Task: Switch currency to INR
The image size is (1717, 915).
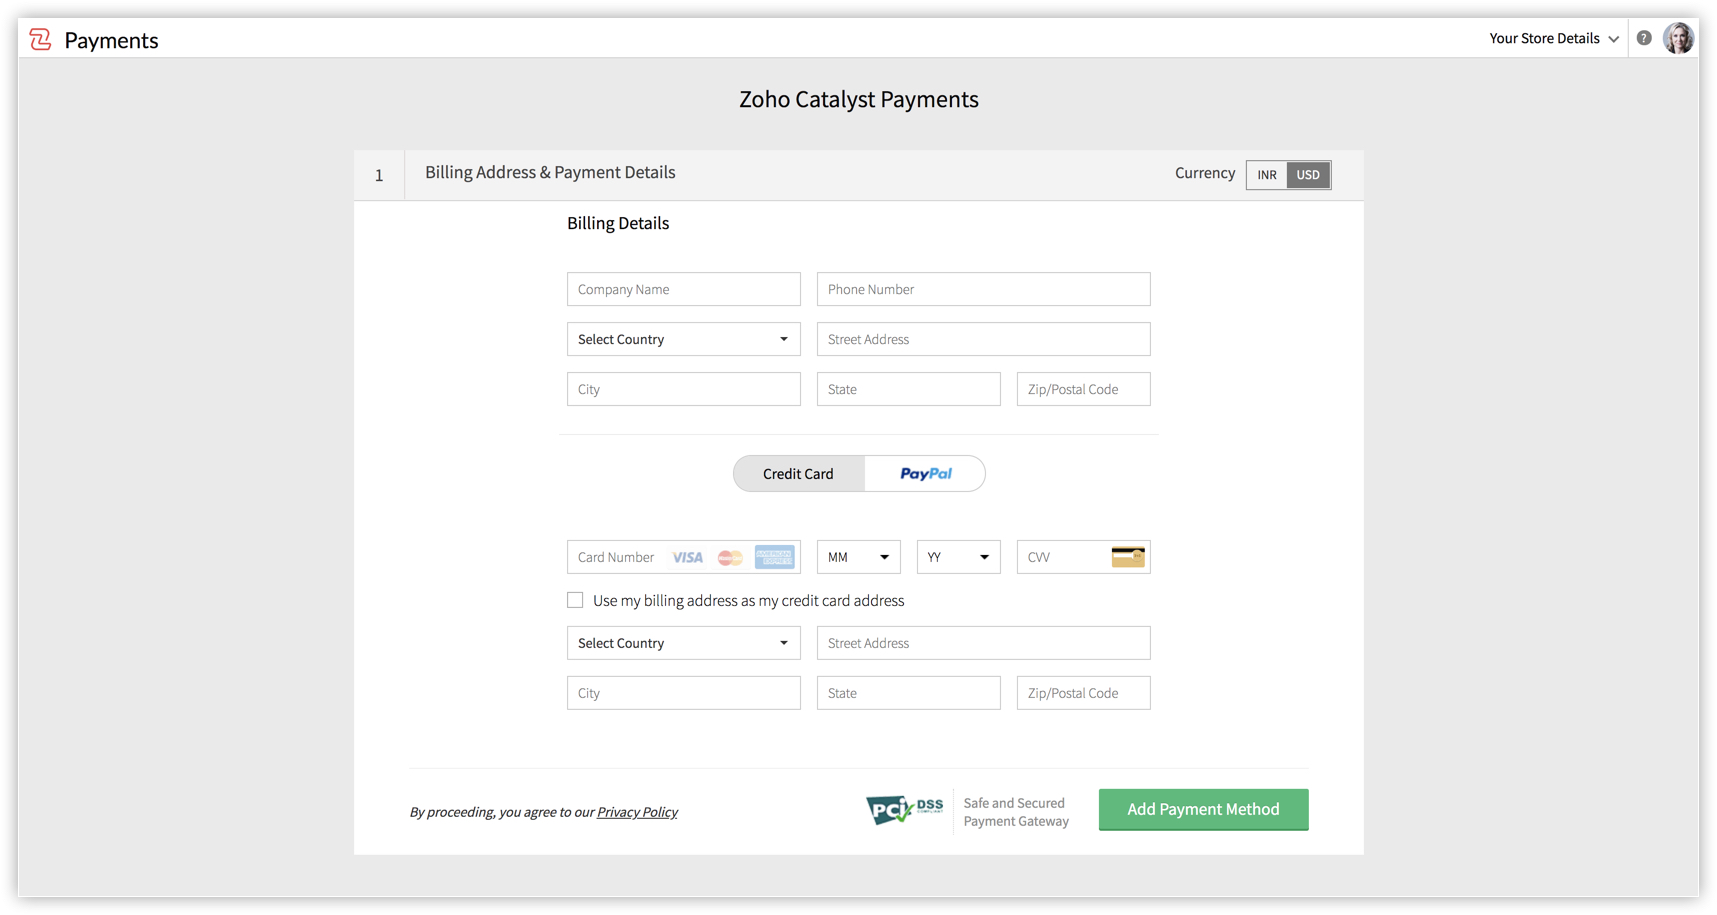Action: pos(1267,175)
